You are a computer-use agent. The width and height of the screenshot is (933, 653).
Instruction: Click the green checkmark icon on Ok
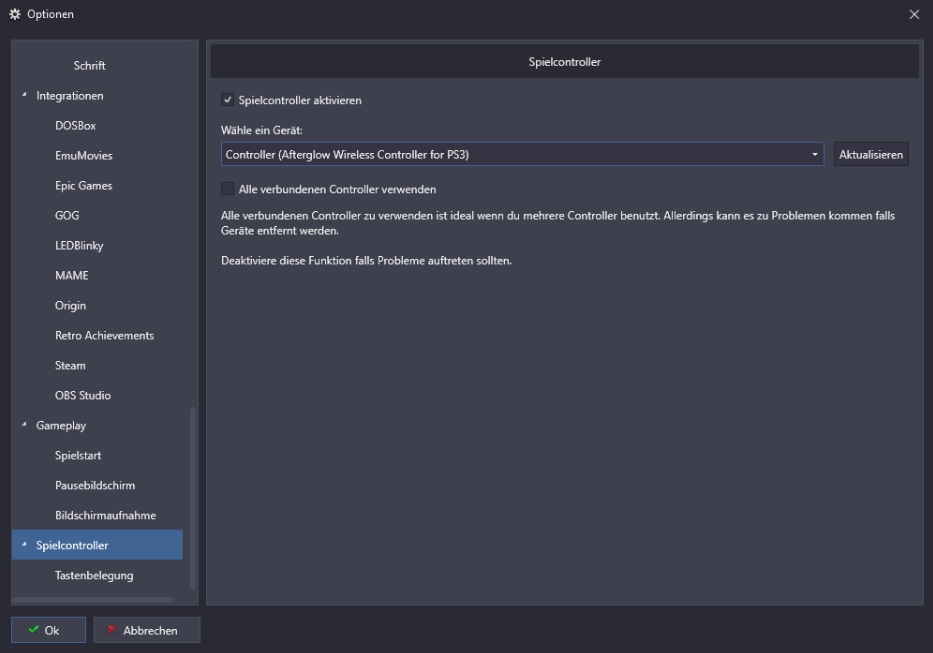tap(34, 630)
